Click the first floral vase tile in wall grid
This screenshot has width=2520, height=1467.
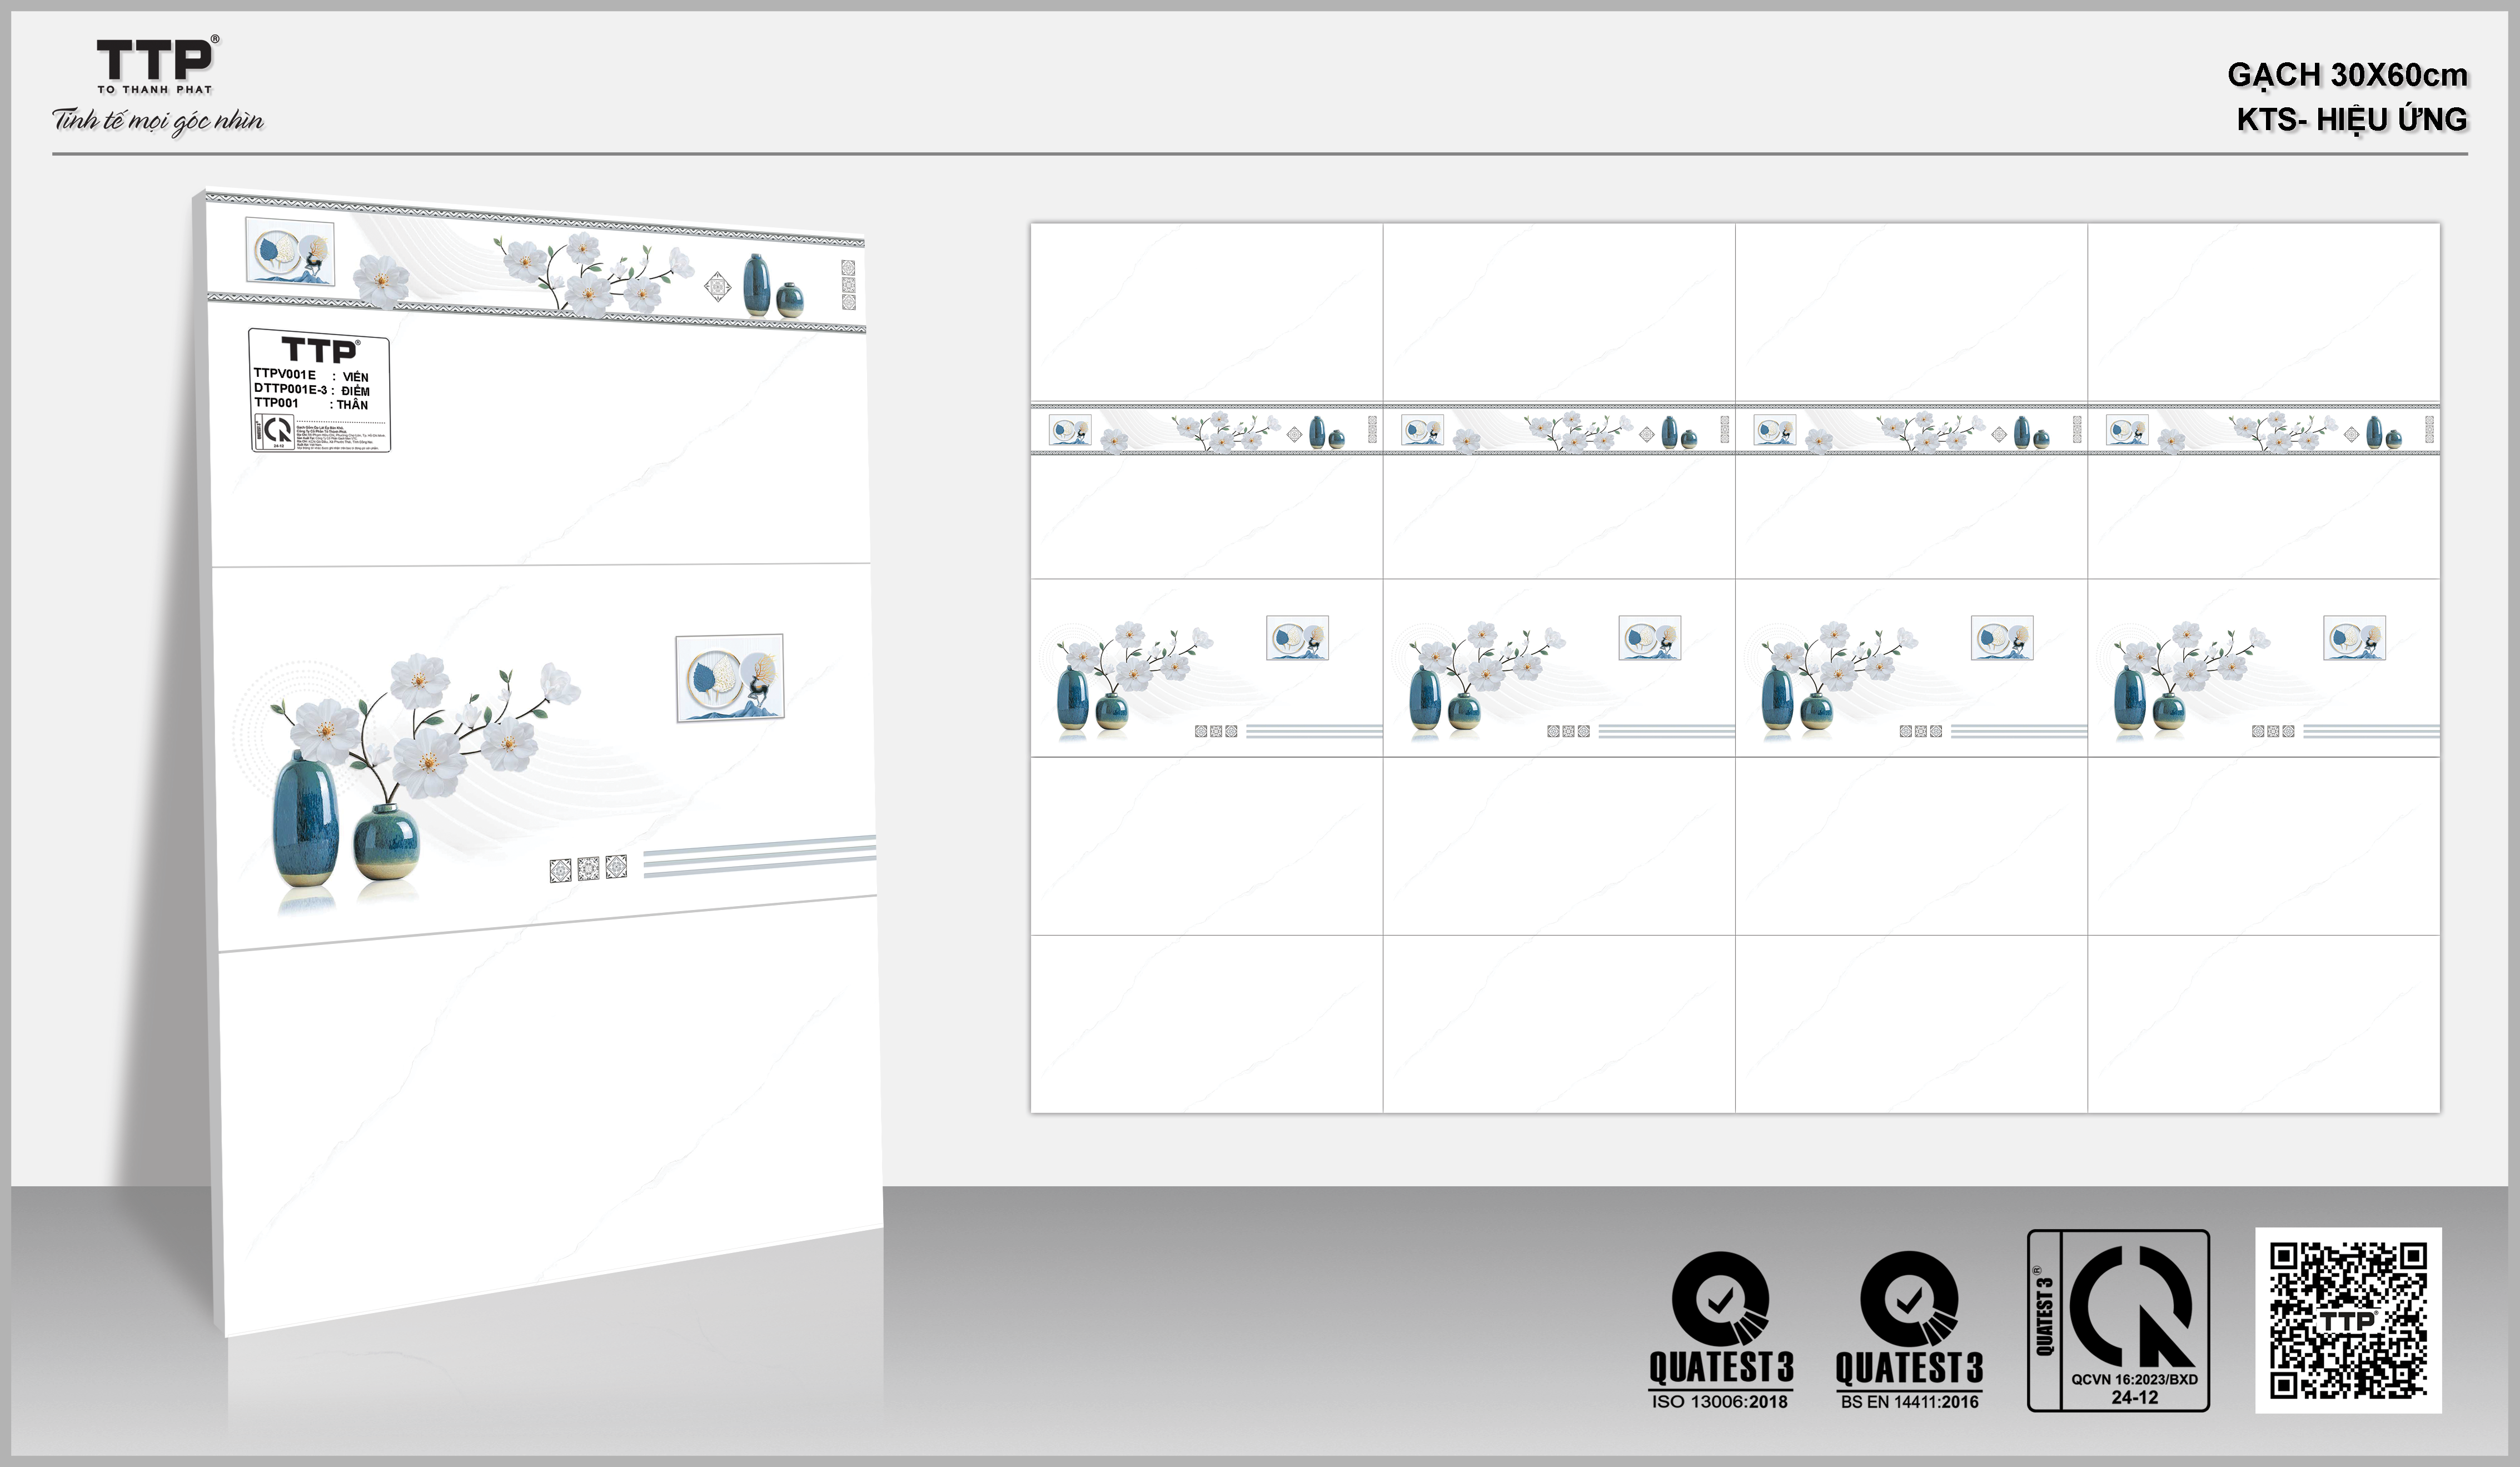coord(1206,668)
